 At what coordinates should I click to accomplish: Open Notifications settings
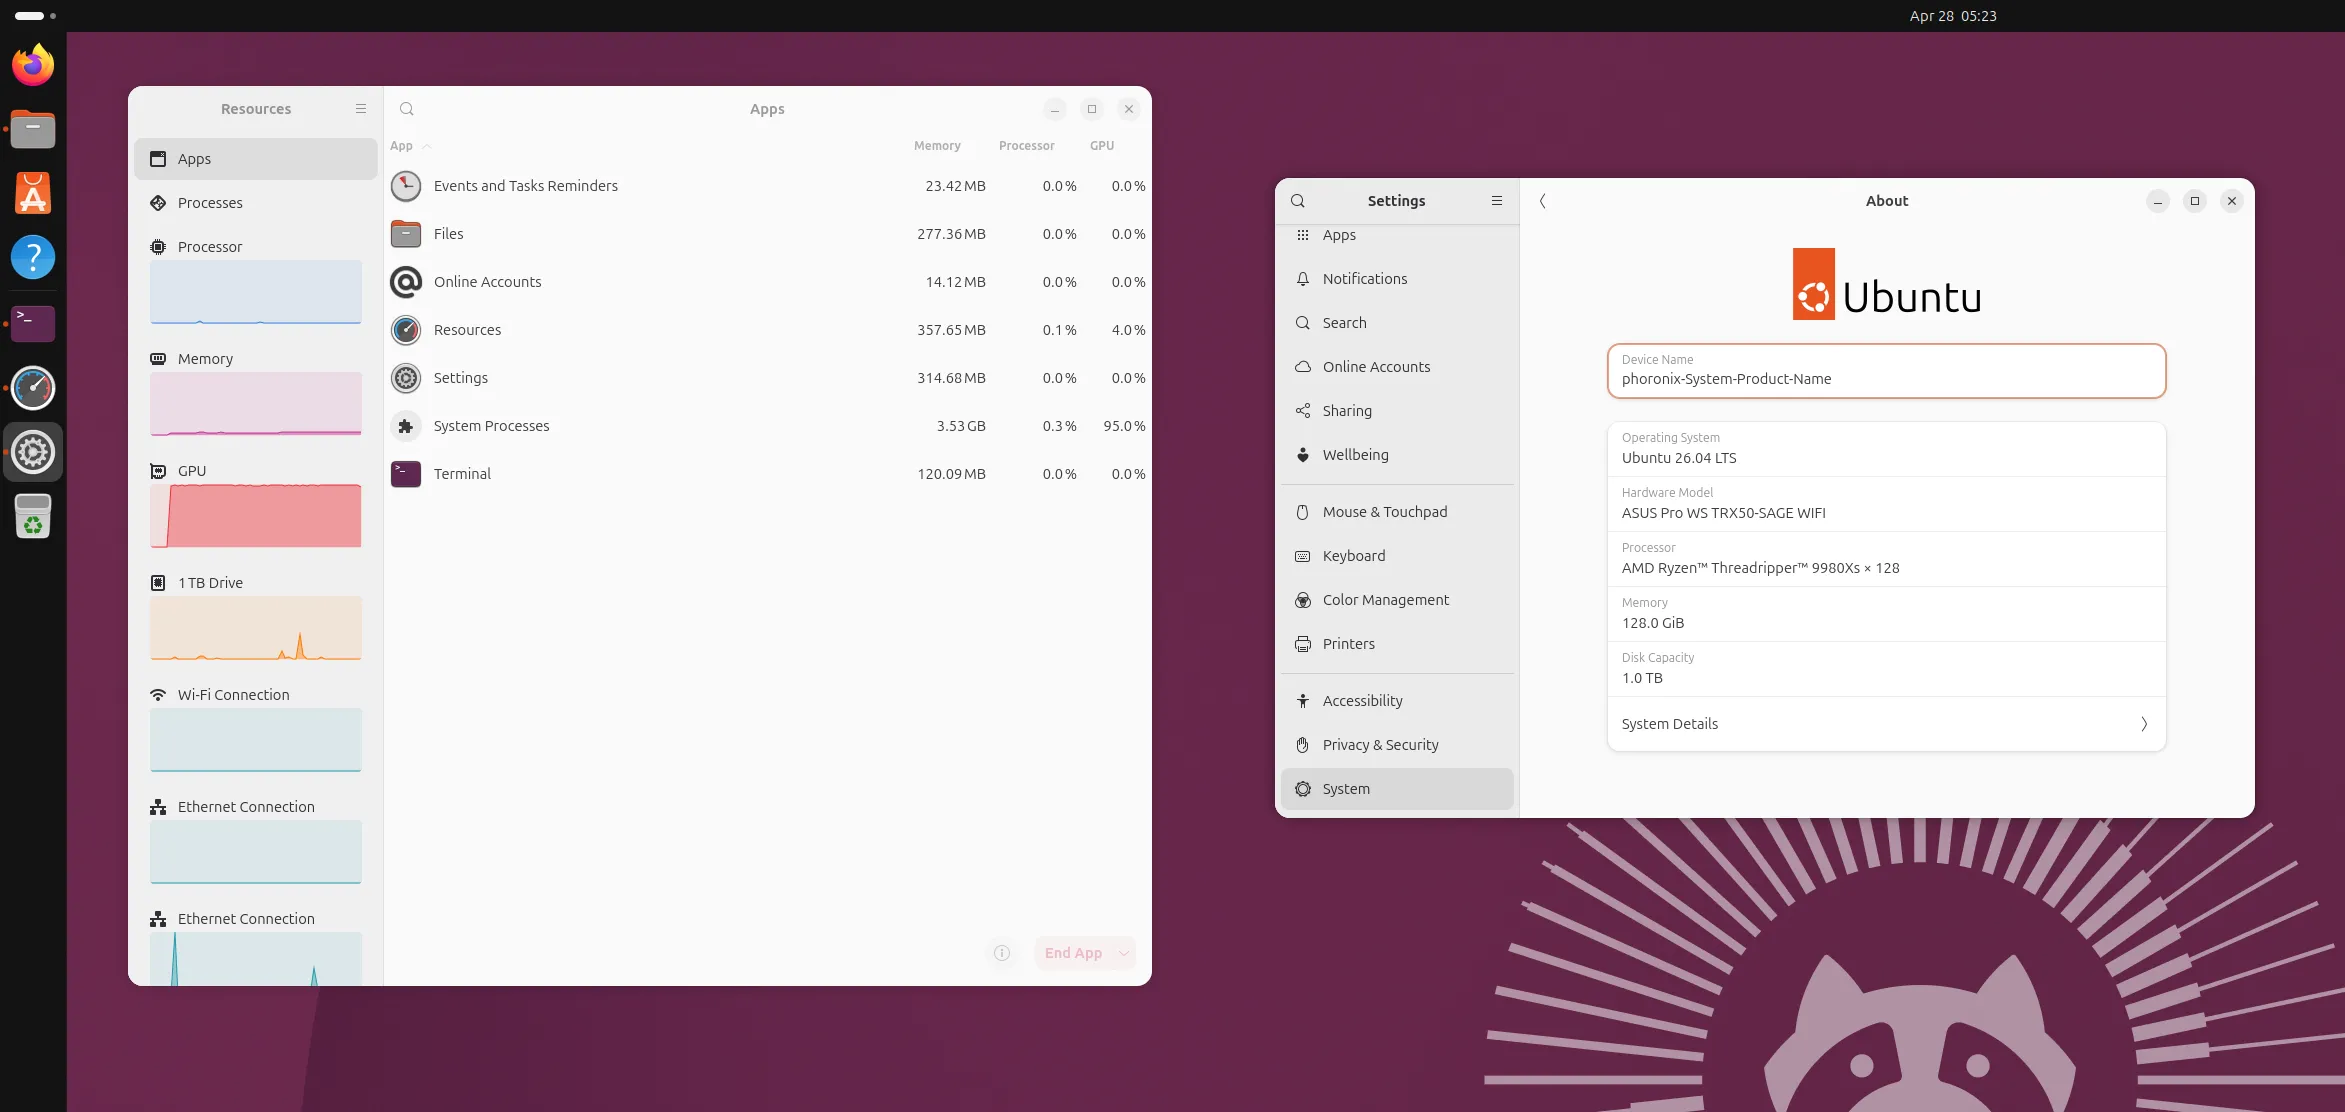click(1364, 278)
